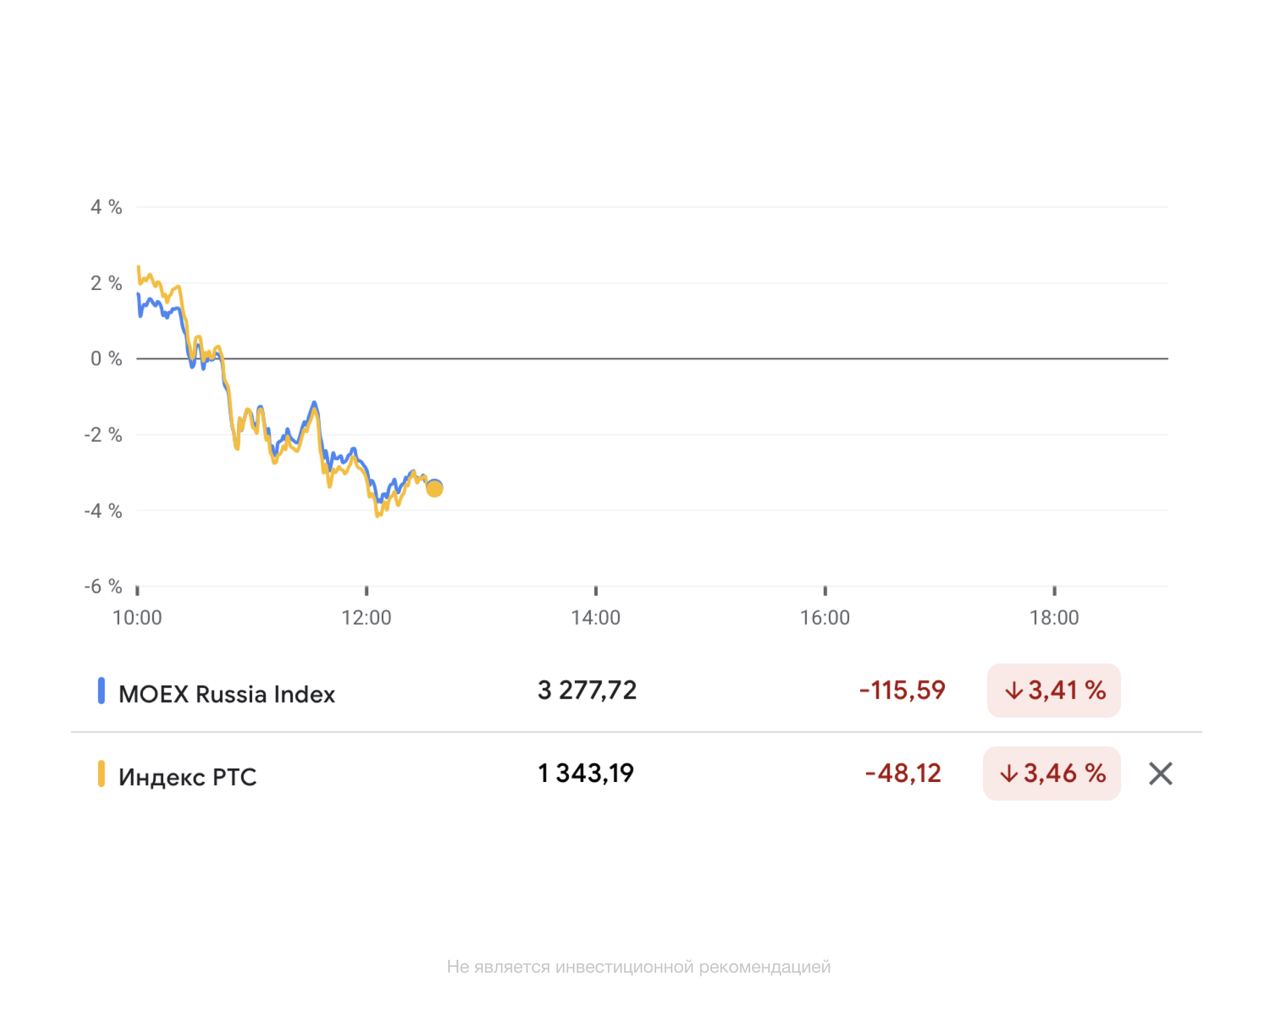Click the yellow Индекс РТС color marker

coord(101,774)
